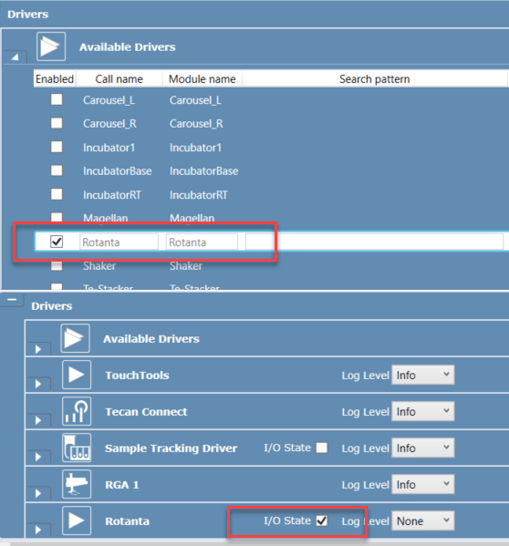This screenshot has height=546, width=509.
Task: Click the Sample Tracking Driver tube icon
Action: (77, 448)
